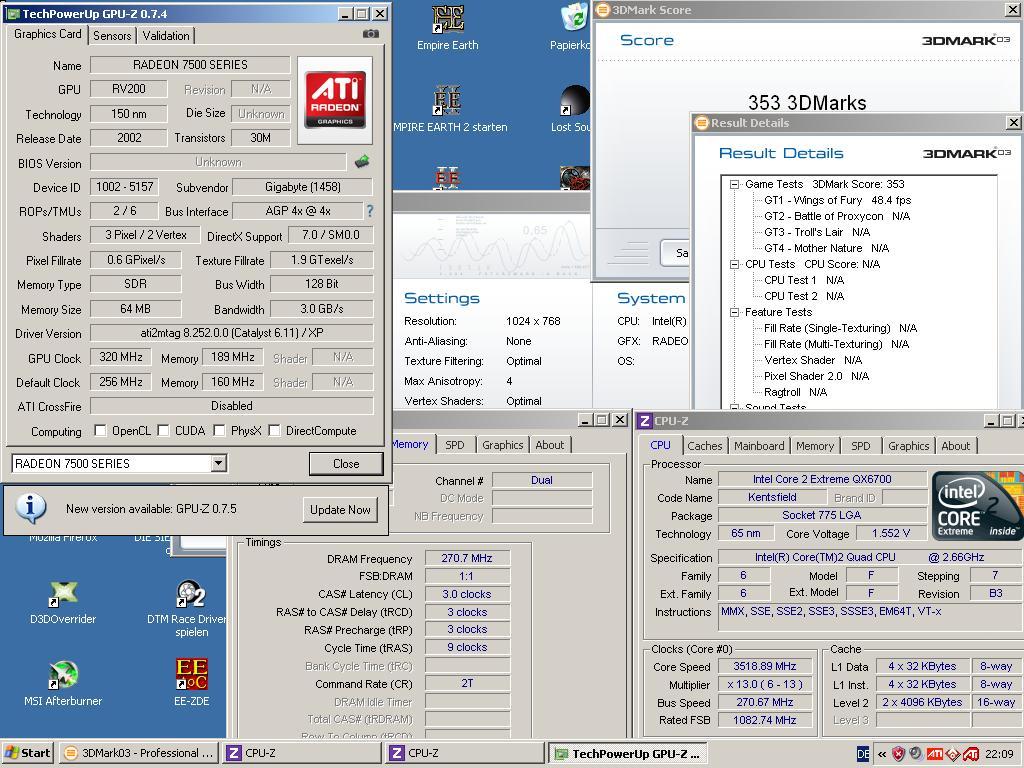Click the Core Speed 3518.89 MHz field
The height and width of the screenshot is (768, 1024).
click(765, 667)
